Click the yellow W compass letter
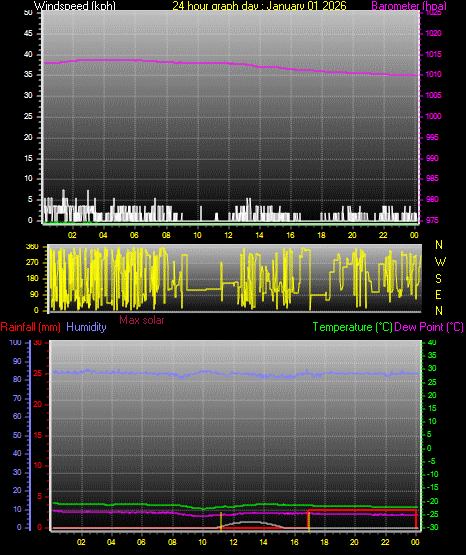Viewport: 466px width, 555px height. coord(440,262)
